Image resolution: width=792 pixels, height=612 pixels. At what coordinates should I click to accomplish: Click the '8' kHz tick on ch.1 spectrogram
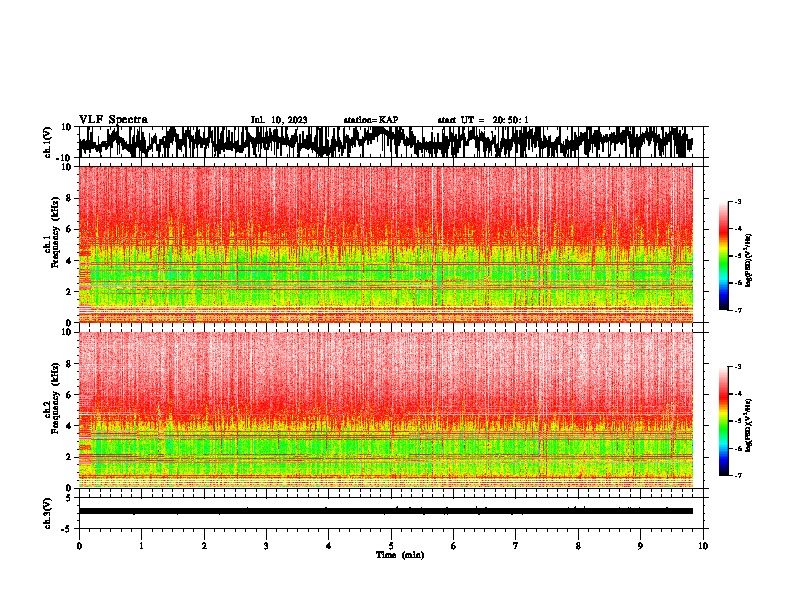coord(70,198)
